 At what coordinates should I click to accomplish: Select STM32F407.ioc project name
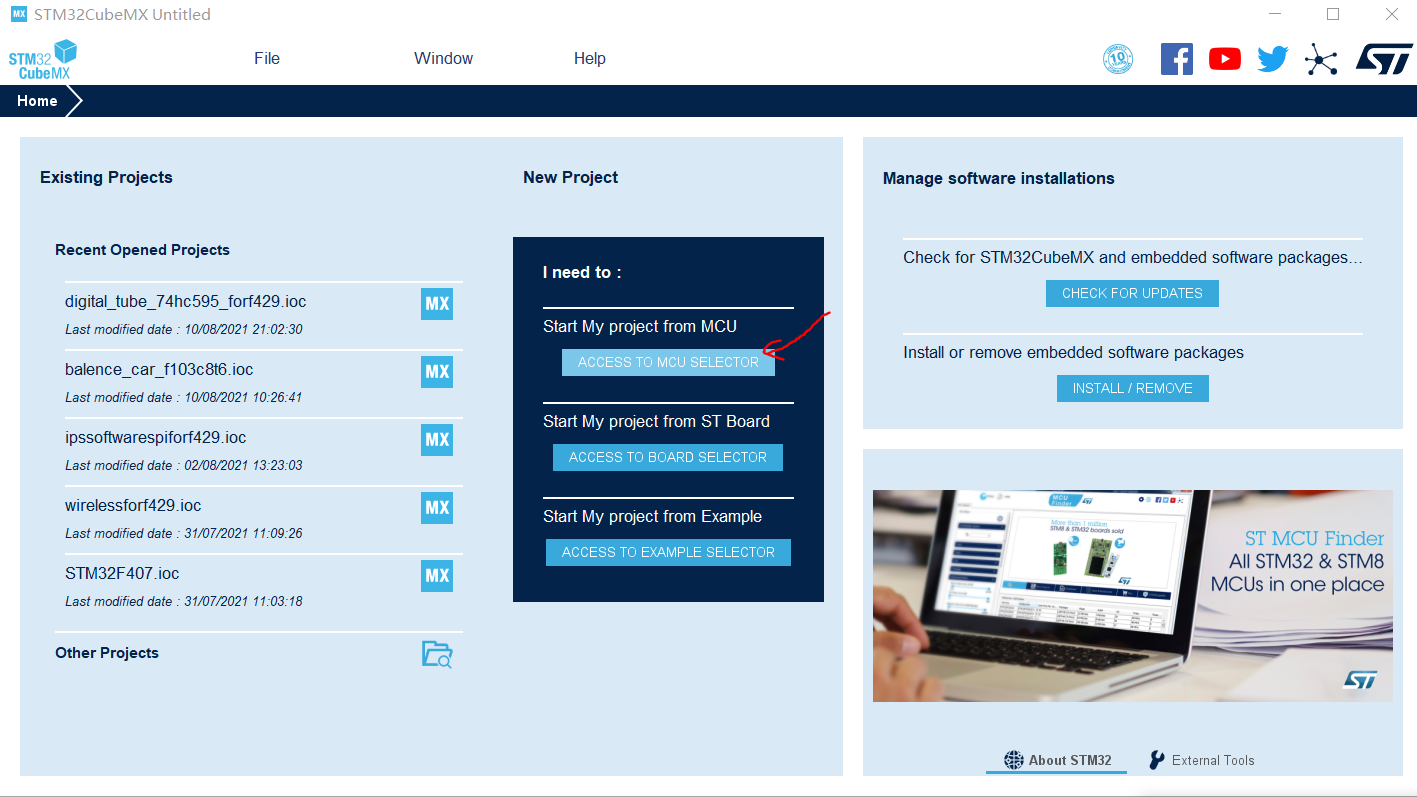point(122,573)
